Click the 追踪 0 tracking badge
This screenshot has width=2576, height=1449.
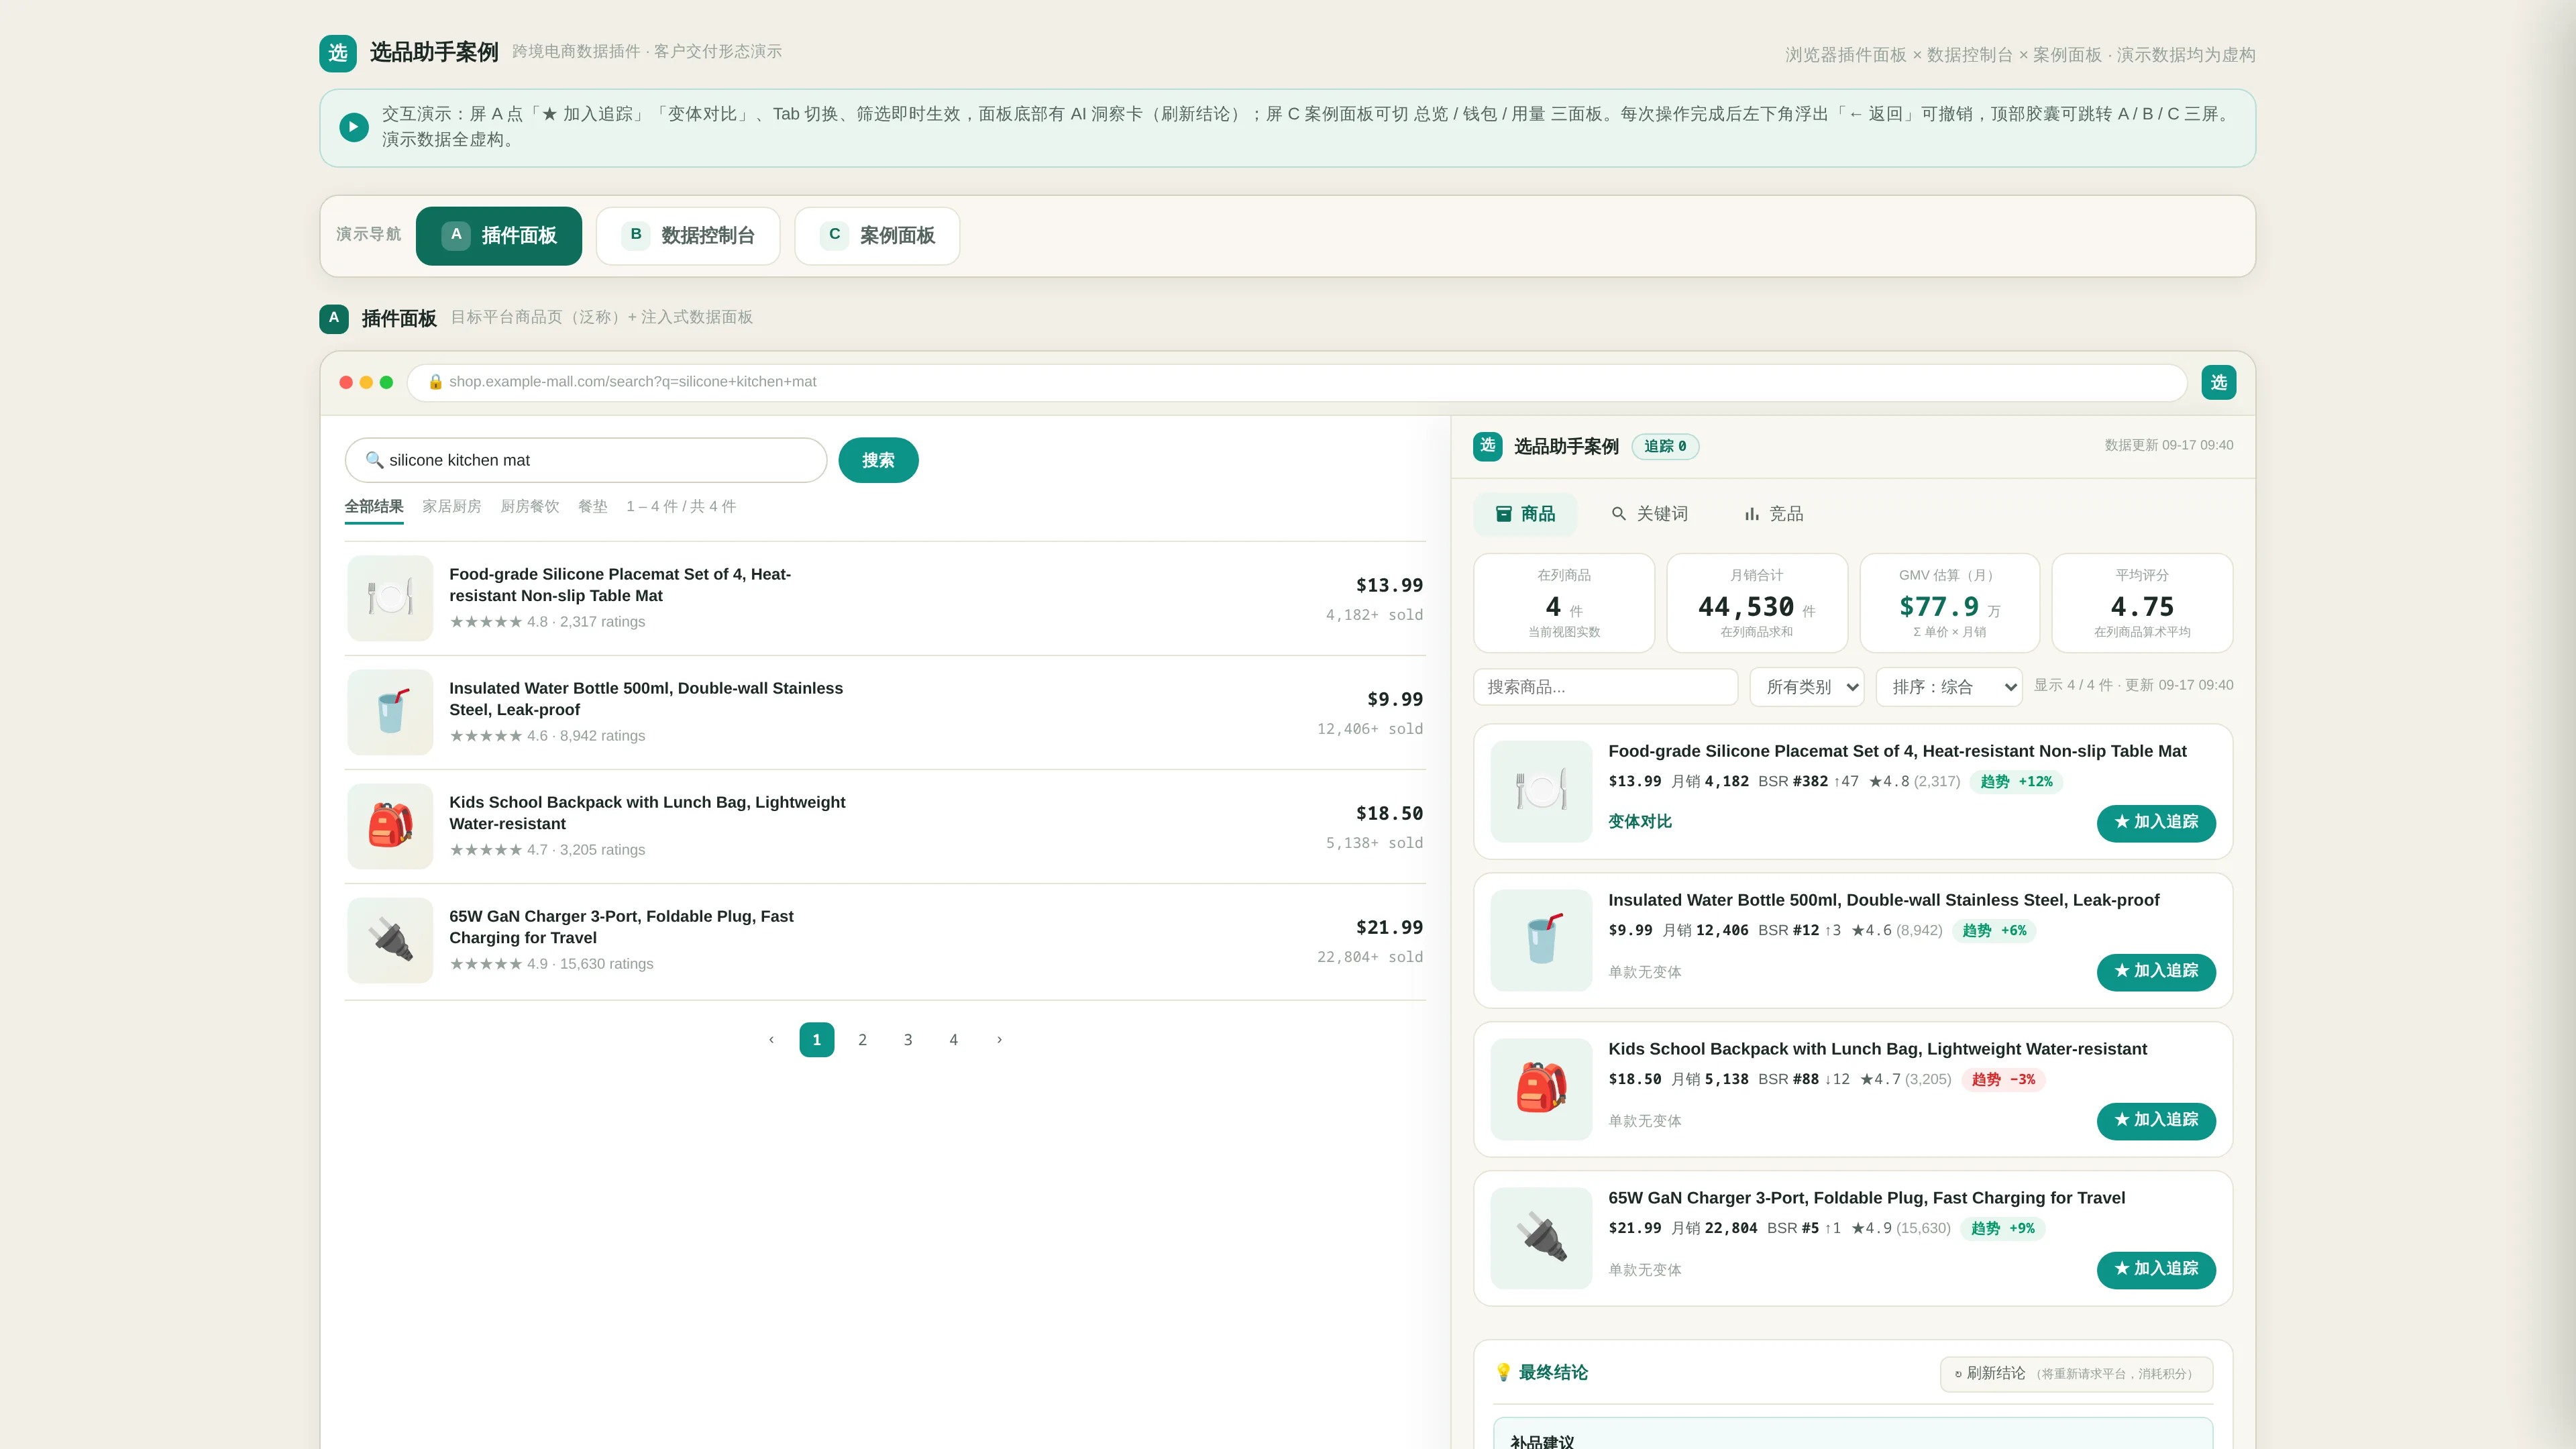pyautogui.click(x=1665, y=446)
